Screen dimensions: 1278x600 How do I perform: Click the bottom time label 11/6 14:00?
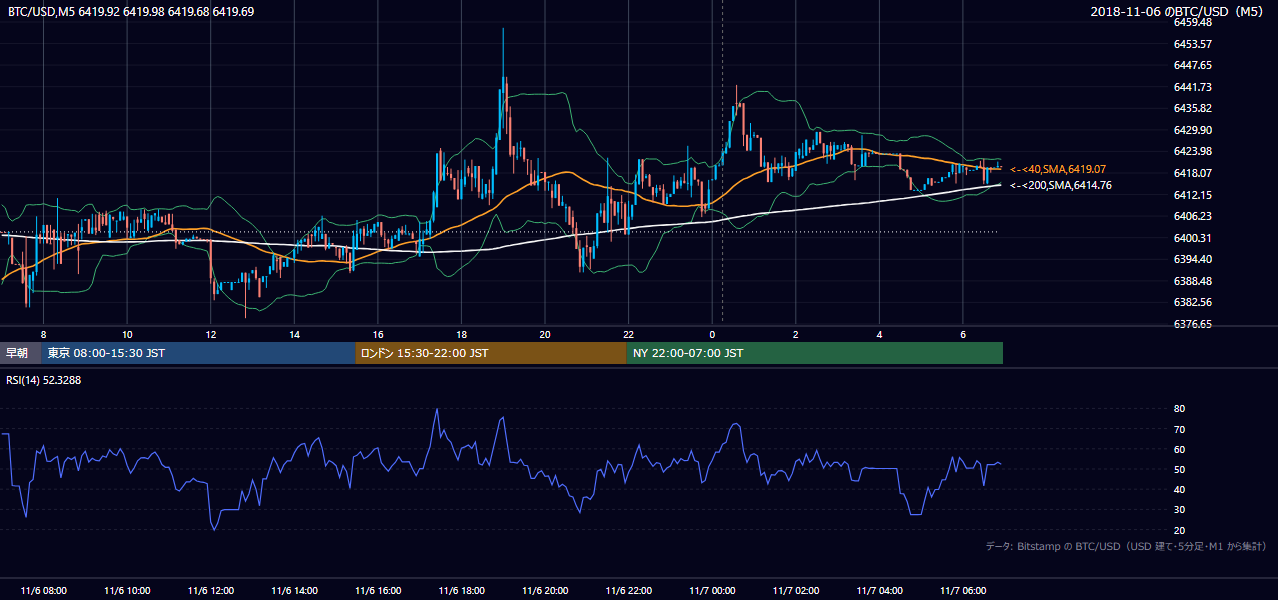(x=294, y=591)
